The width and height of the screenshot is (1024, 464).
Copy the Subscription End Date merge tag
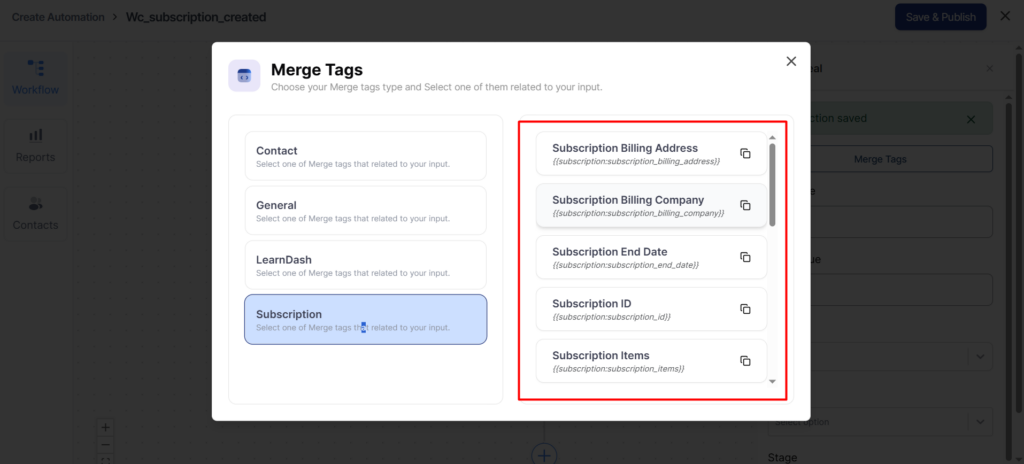(745, 257)
